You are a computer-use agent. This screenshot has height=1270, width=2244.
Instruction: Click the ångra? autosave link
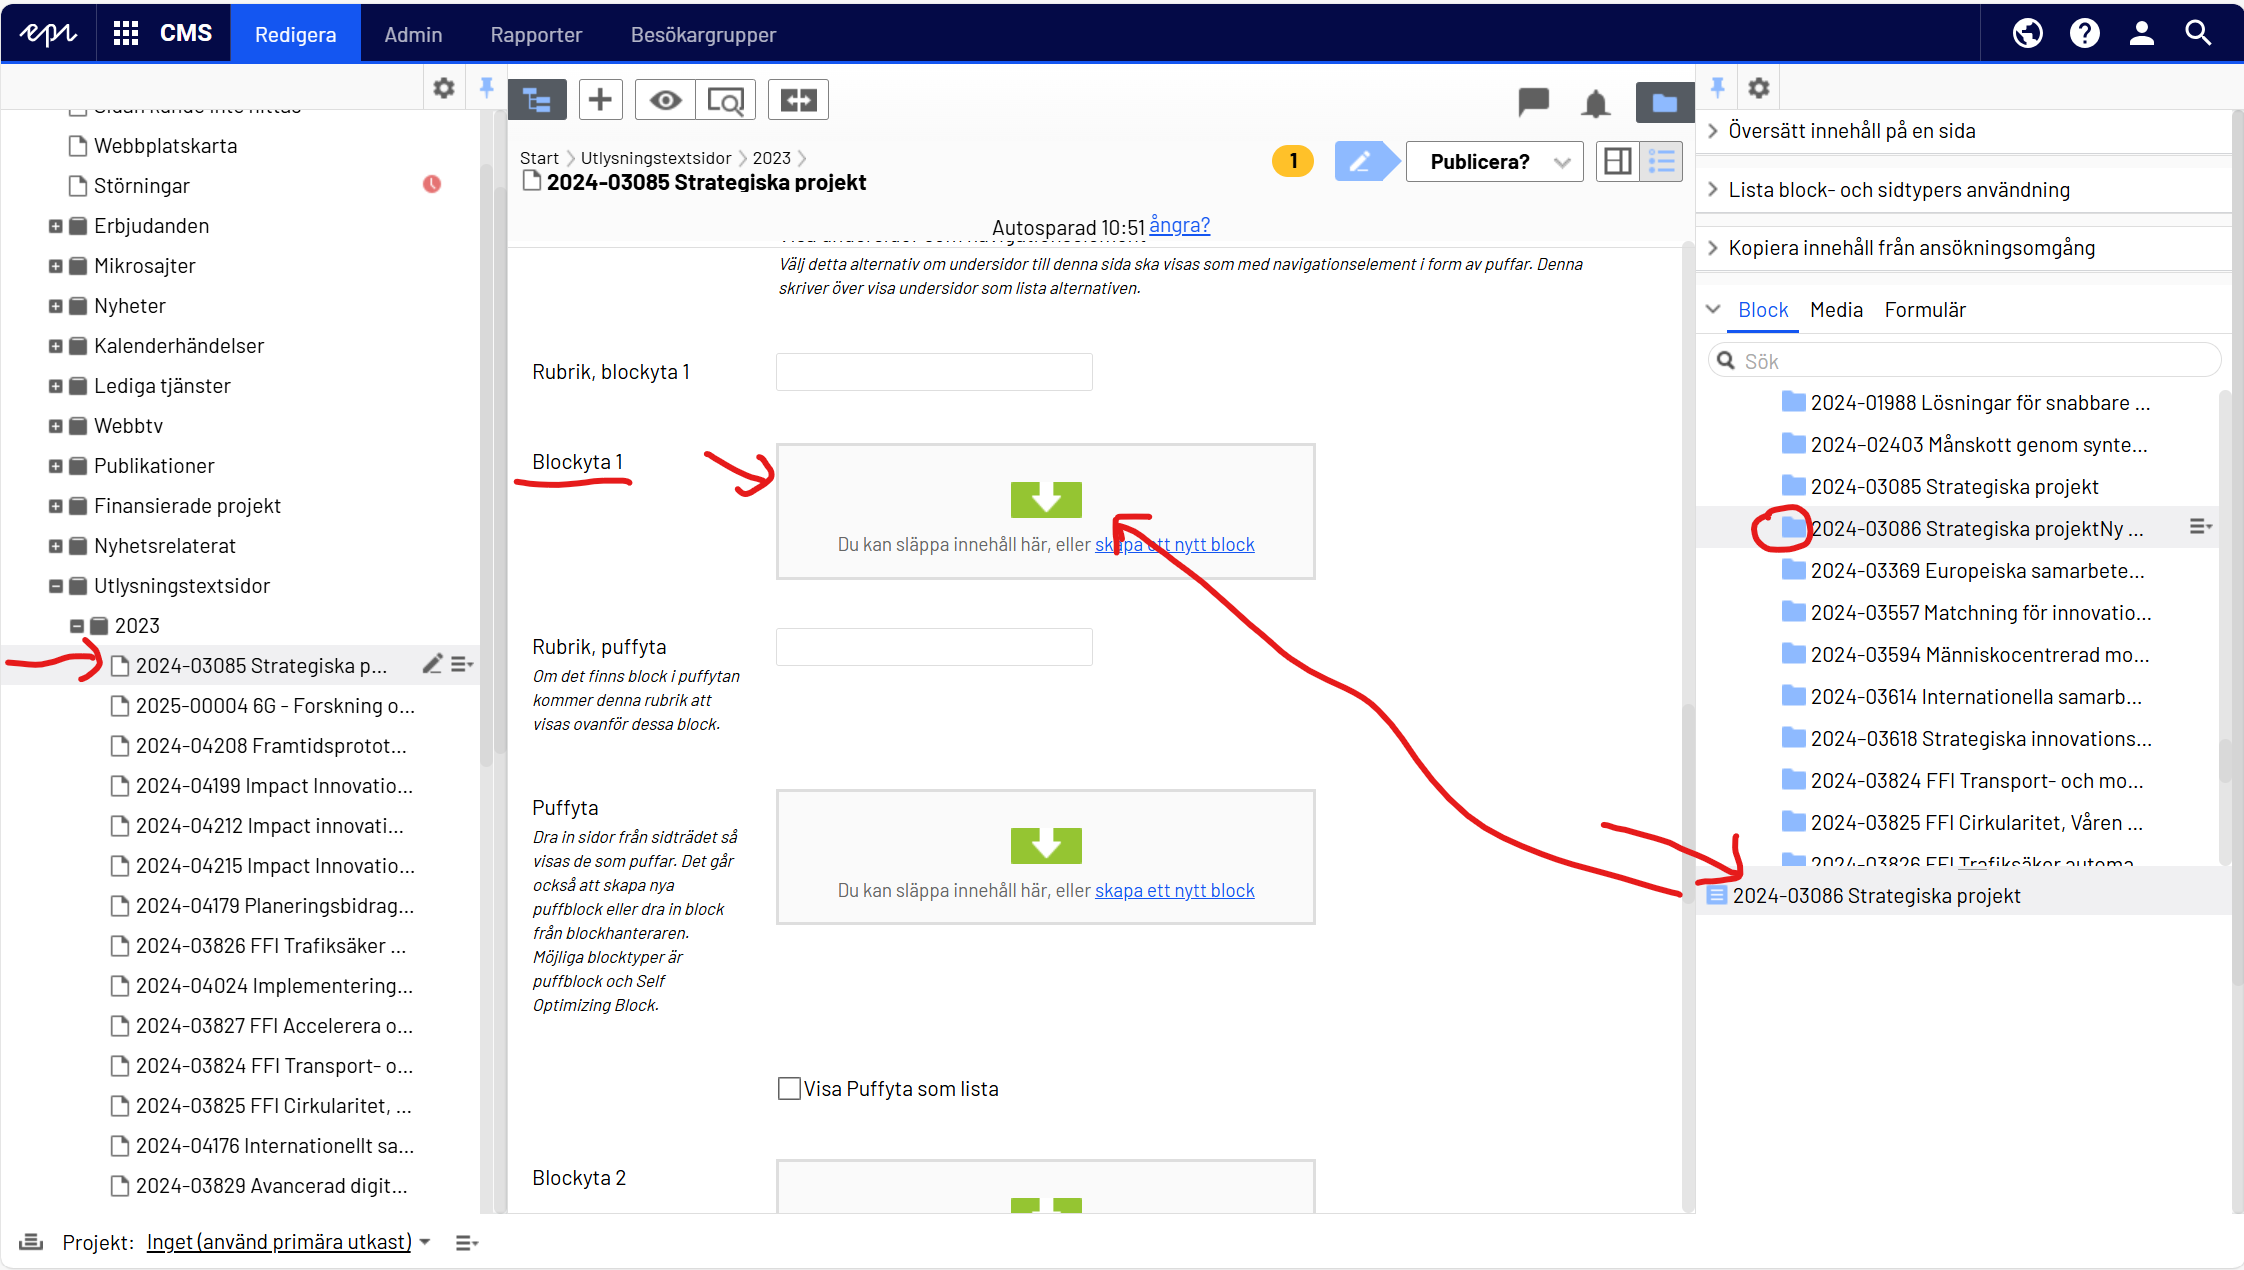[1179, 225]
